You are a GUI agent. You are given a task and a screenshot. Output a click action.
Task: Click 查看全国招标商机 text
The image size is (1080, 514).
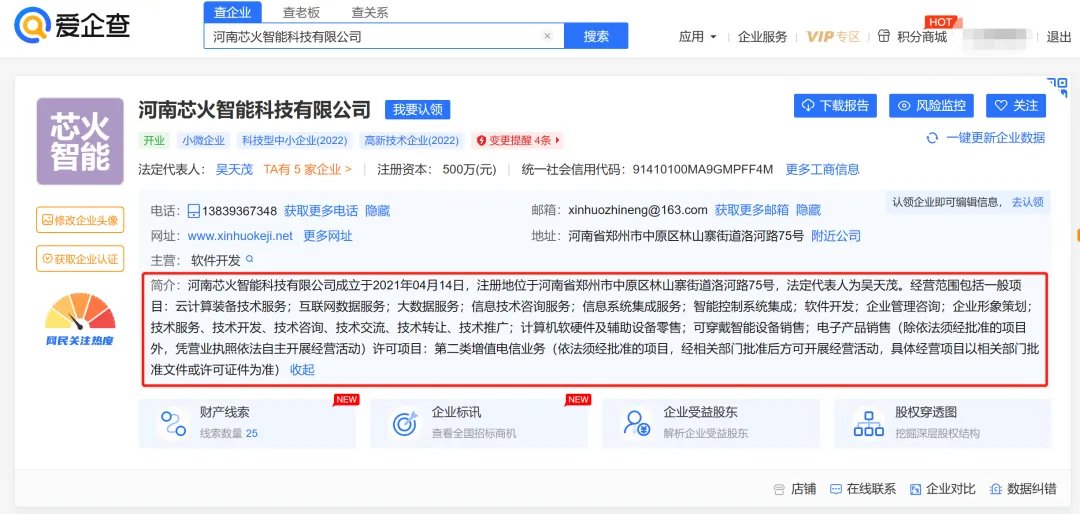pos(474,434)
